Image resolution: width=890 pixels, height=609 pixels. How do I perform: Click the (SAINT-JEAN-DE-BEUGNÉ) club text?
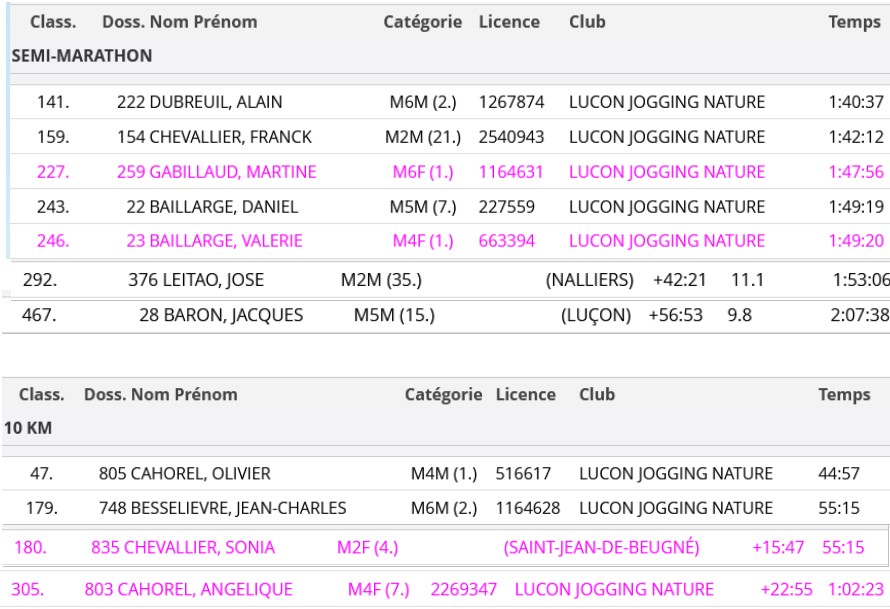[x=602, y=548]
